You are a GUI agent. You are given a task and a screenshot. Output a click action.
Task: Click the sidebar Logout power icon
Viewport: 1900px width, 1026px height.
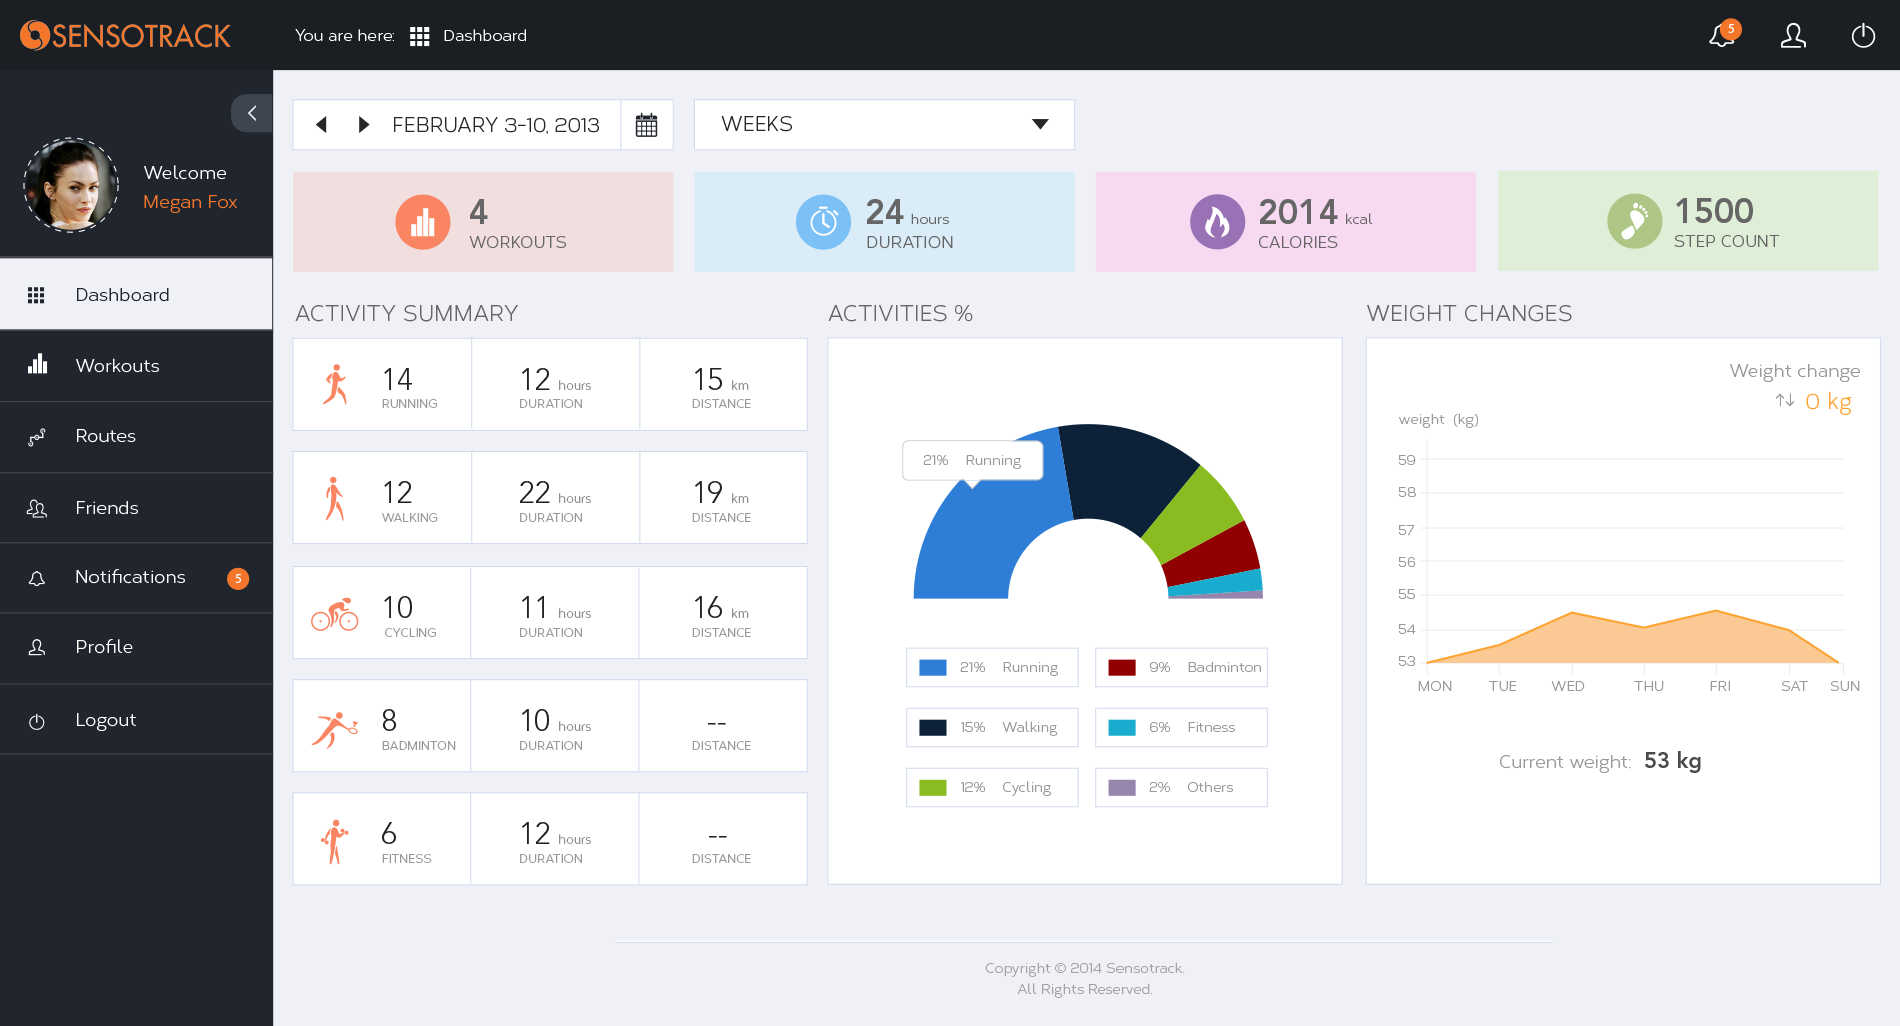[x=37, y=722]
